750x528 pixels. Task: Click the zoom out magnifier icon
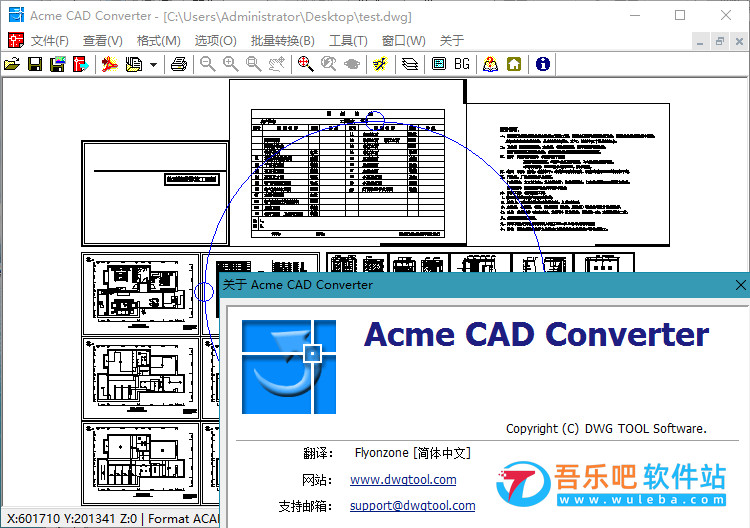pyautogui.click(x=207, y=64)
